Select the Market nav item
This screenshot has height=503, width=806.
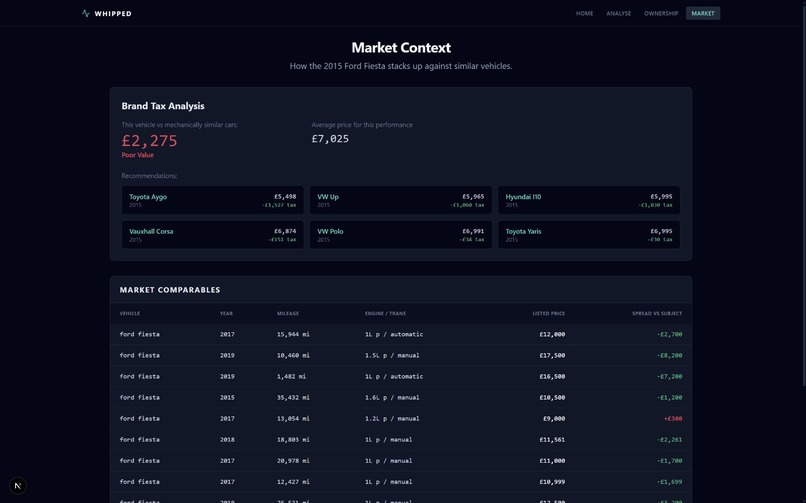(703, 13)
